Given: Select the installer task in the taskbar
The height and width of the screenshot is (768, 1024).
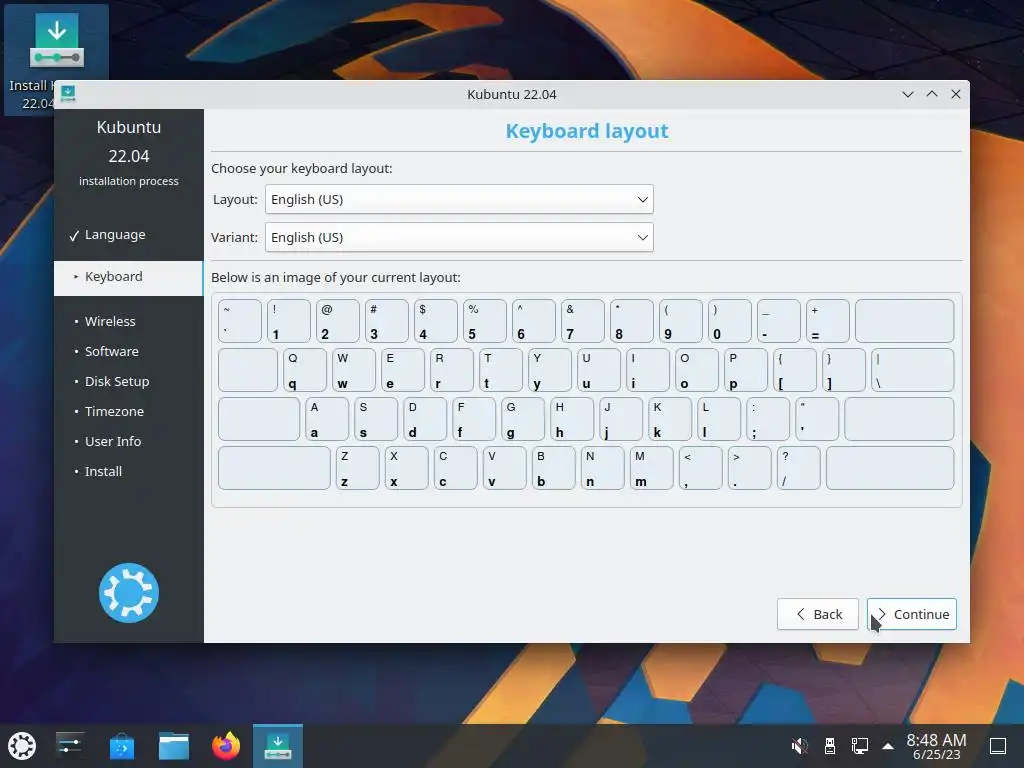Looking at the screenshot, I should 278,746.
